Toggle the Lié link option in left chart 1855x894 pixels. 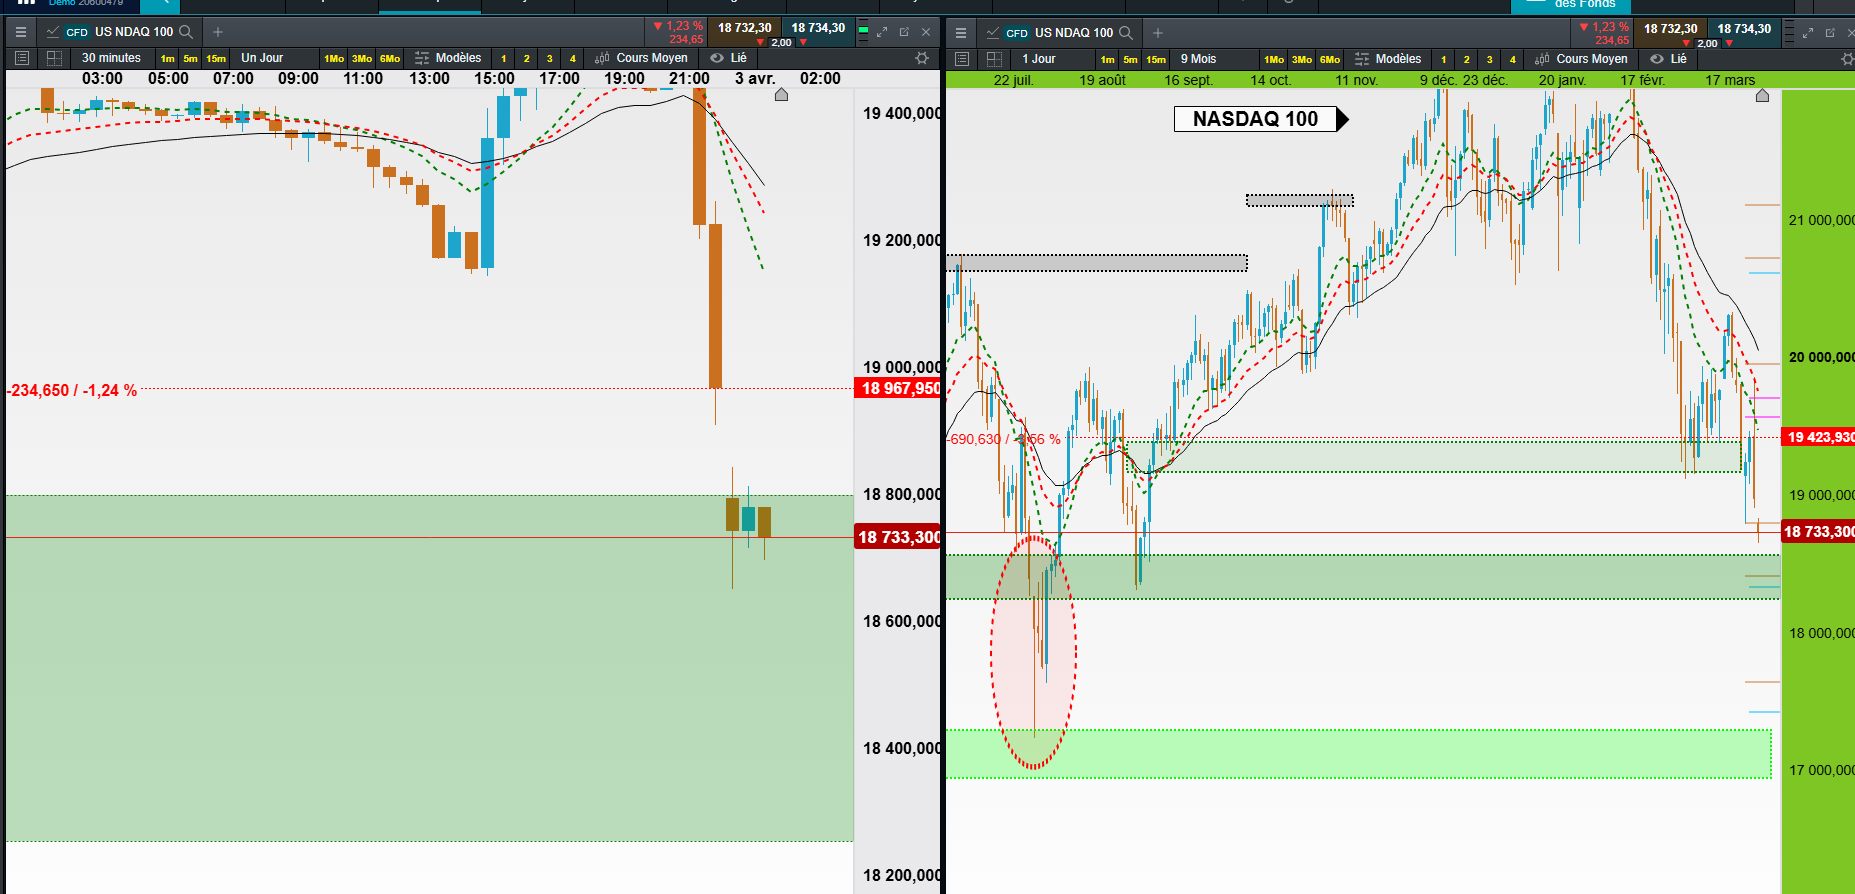pyautogui.click(x=729, y=58)
